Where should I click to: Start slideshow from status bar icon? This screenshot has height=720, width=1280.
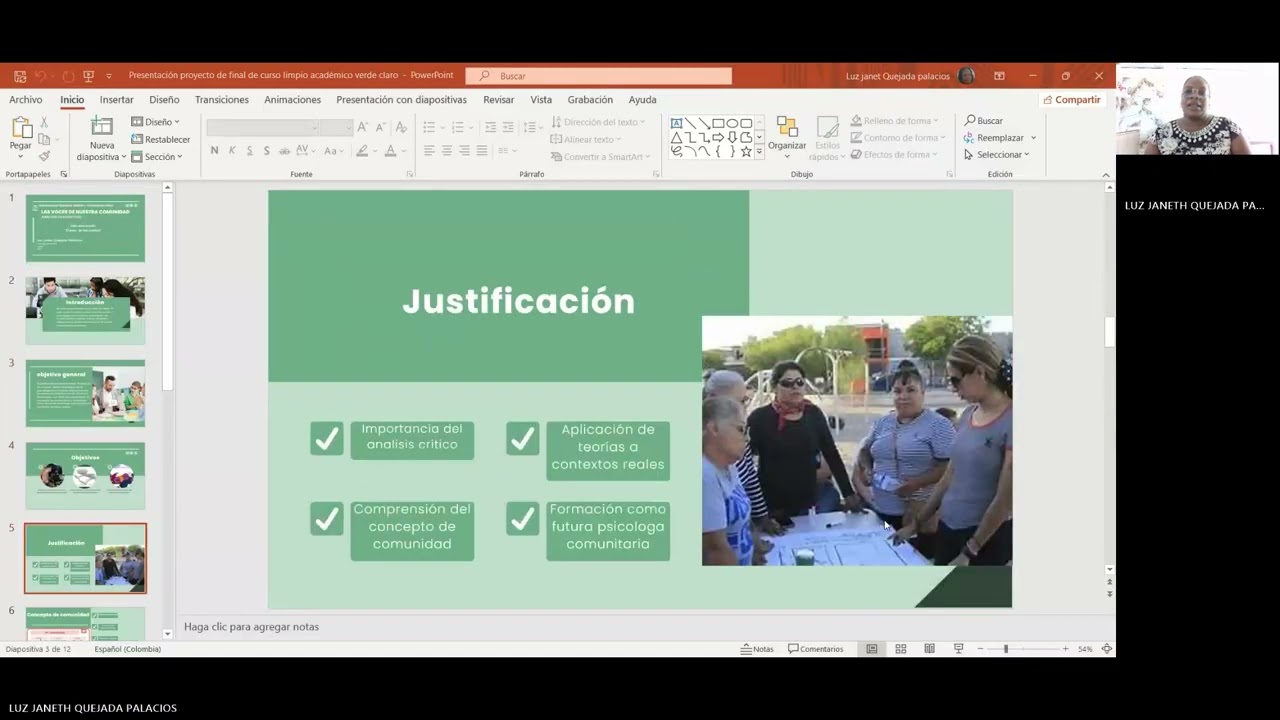(x=958, y=649)
